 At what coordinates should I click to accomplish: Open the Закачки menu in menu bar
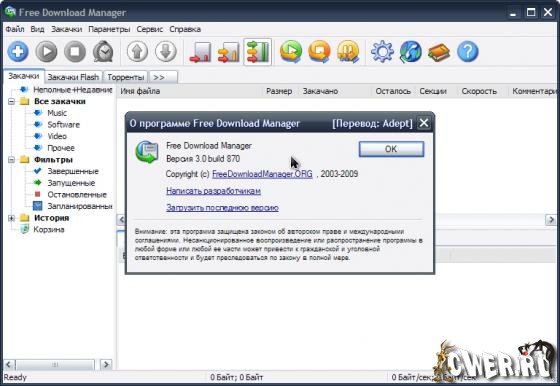pos(66,29)
